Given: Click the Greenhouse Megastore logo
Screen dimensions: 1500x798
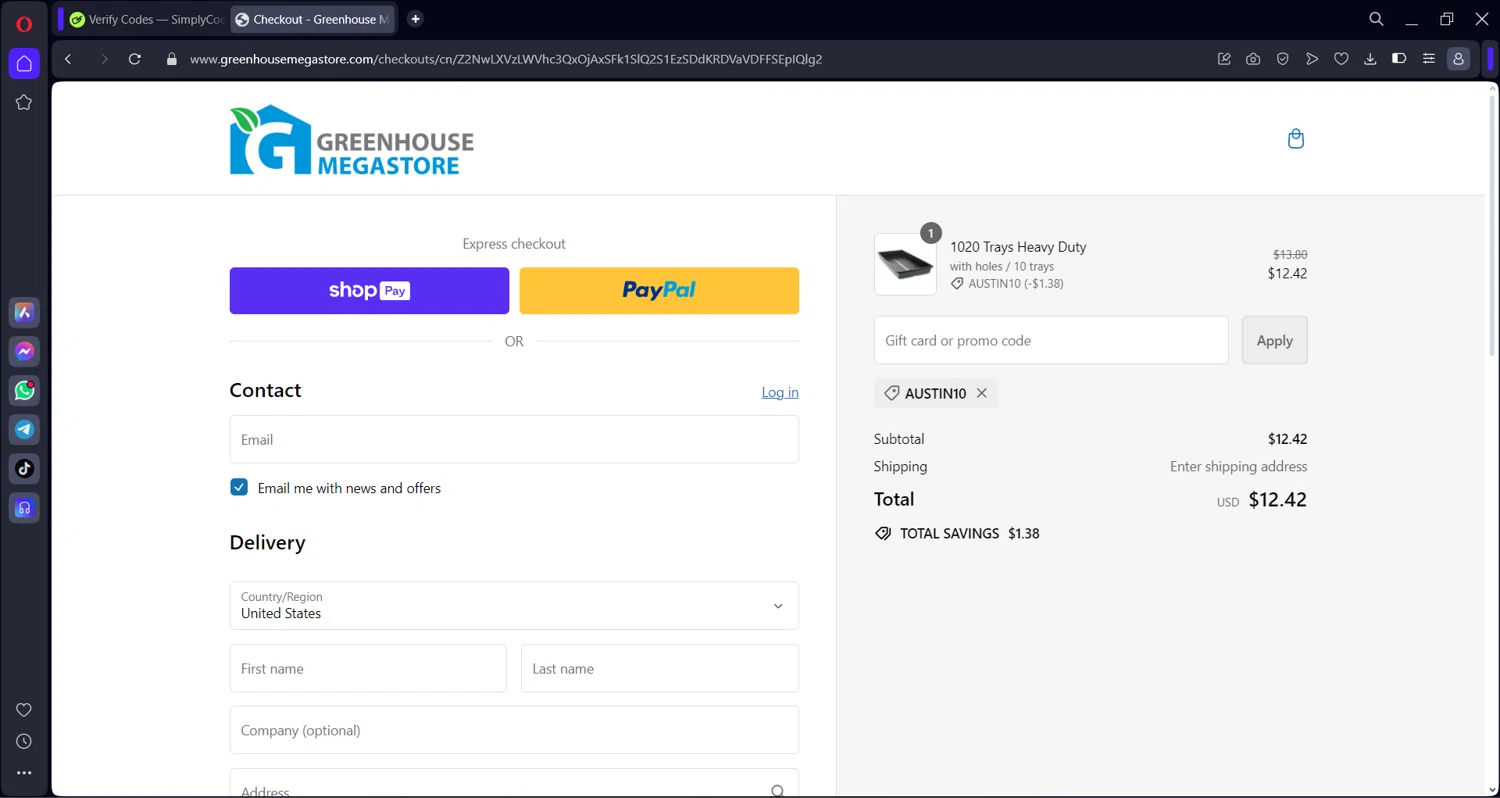Looking at the screenshot, I should tap(352, 140).
